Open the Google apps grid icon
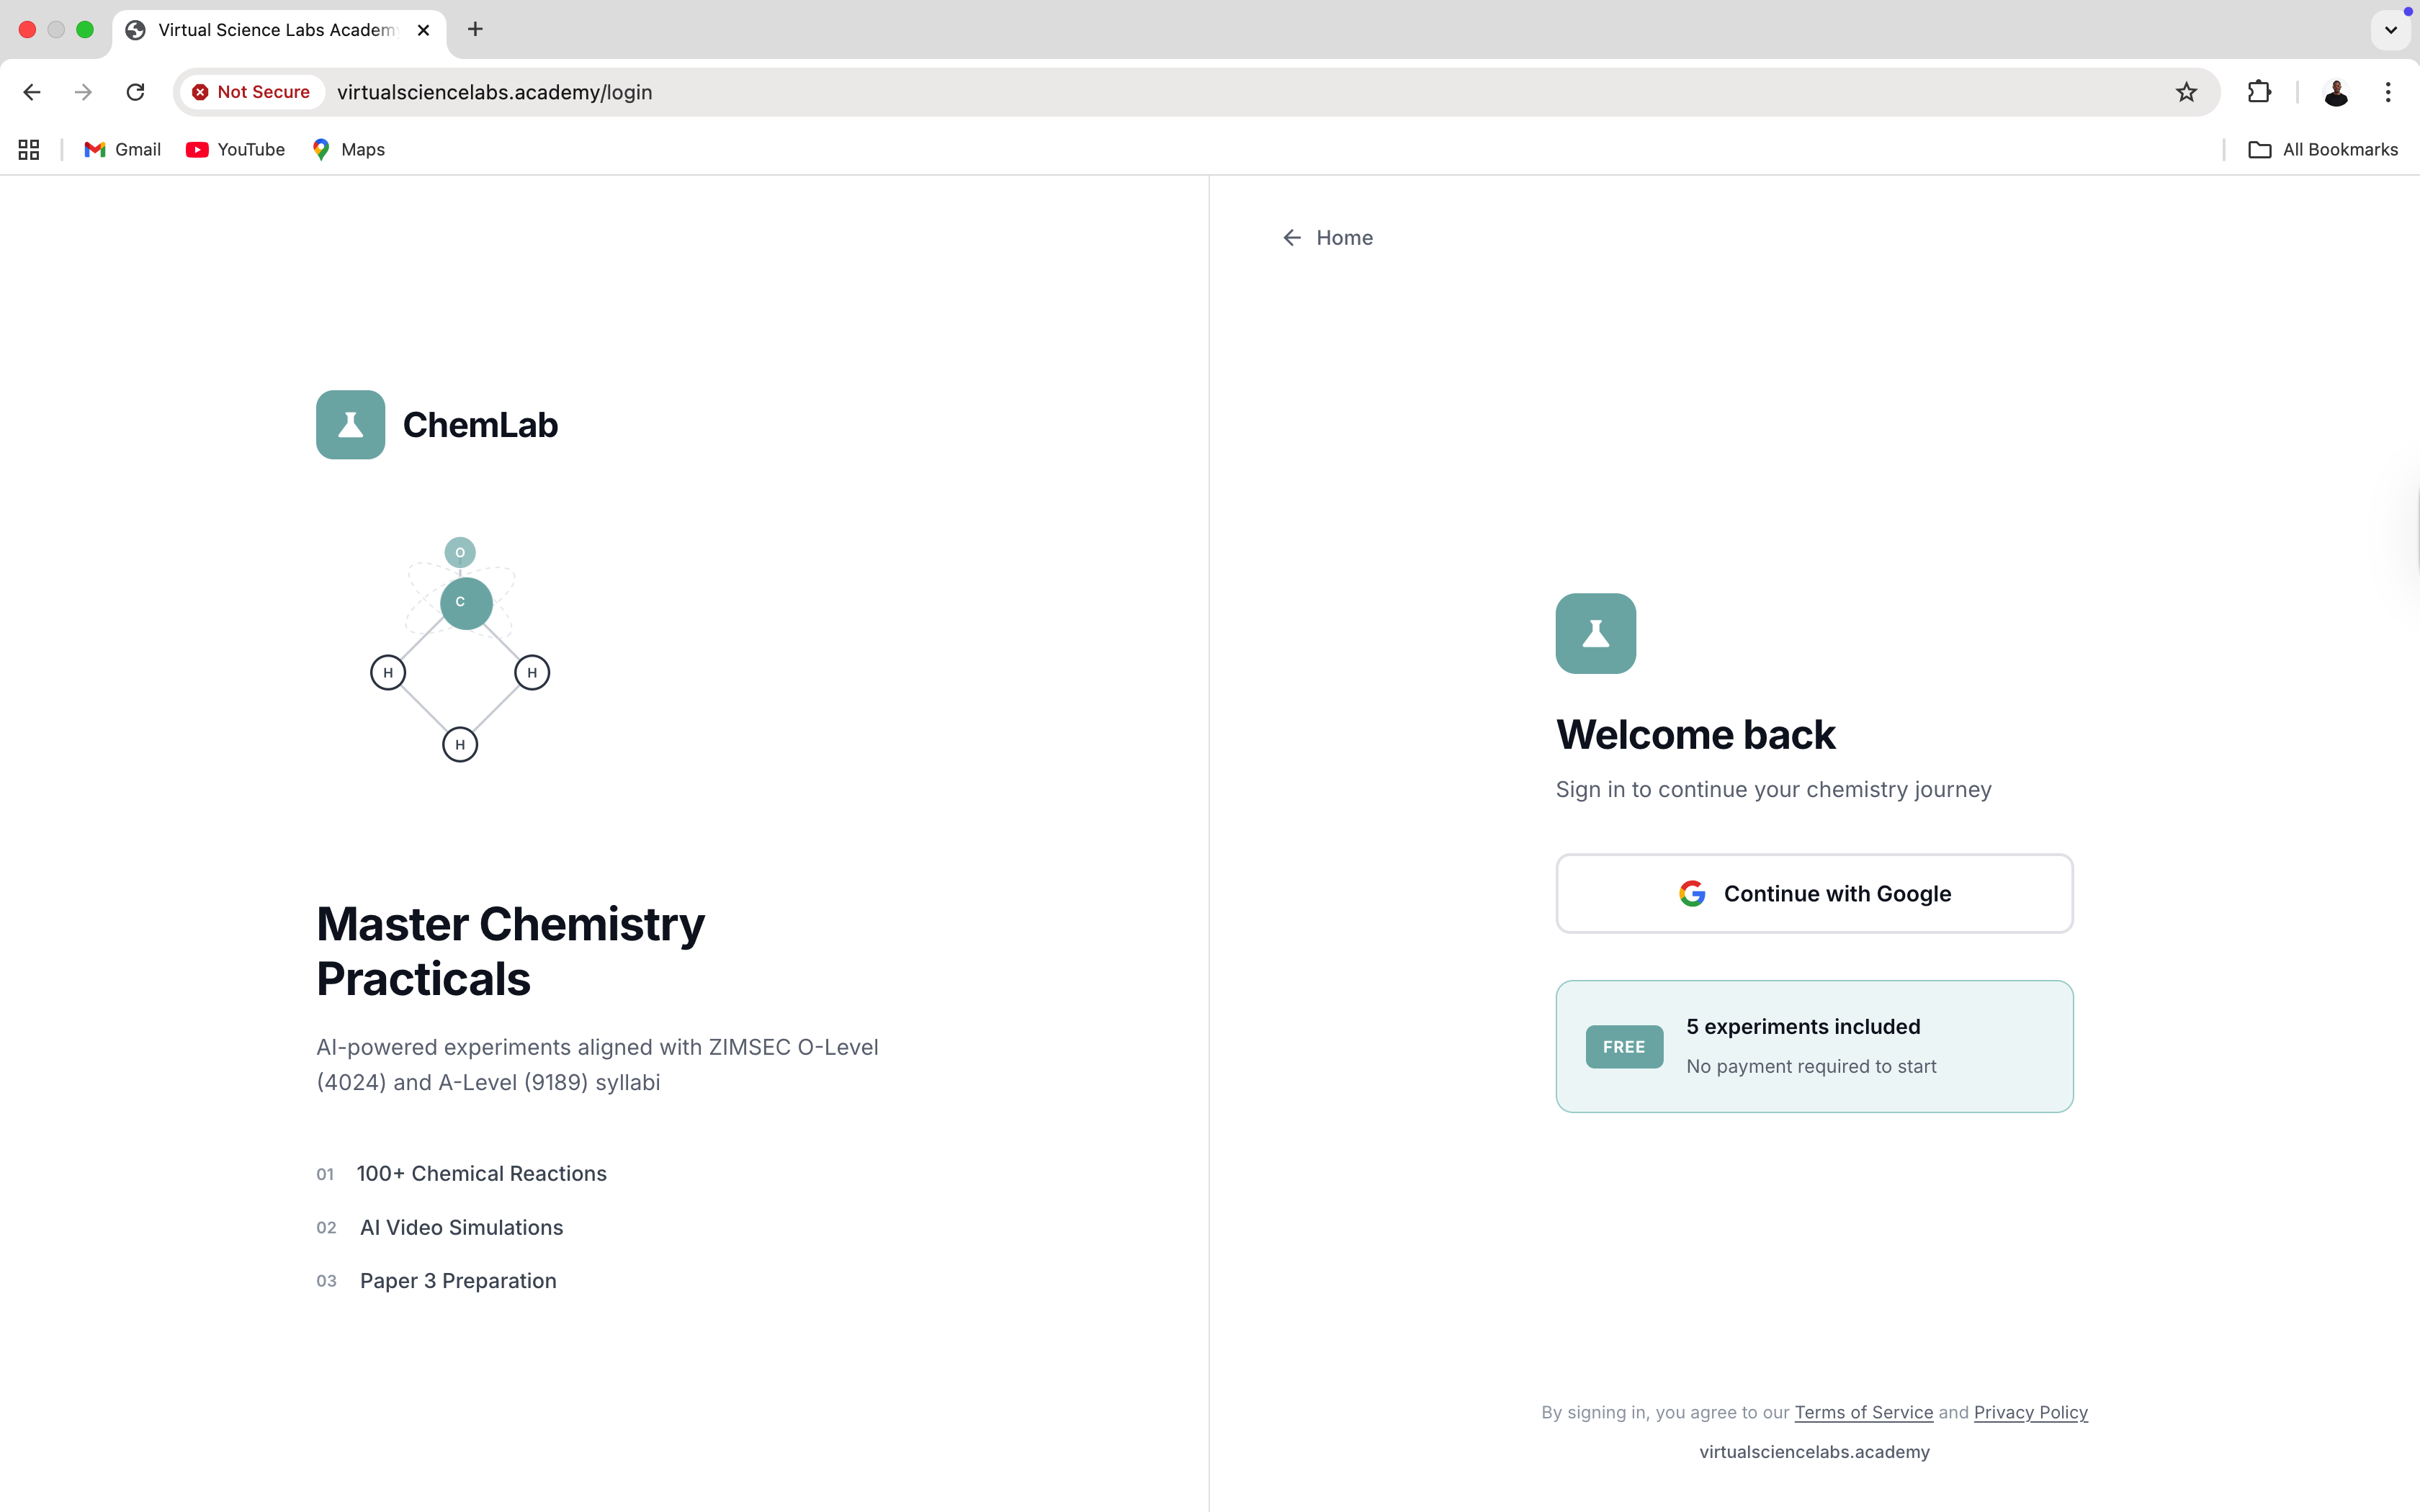This screenshot has height=1512, width=2420. point(29,149)
